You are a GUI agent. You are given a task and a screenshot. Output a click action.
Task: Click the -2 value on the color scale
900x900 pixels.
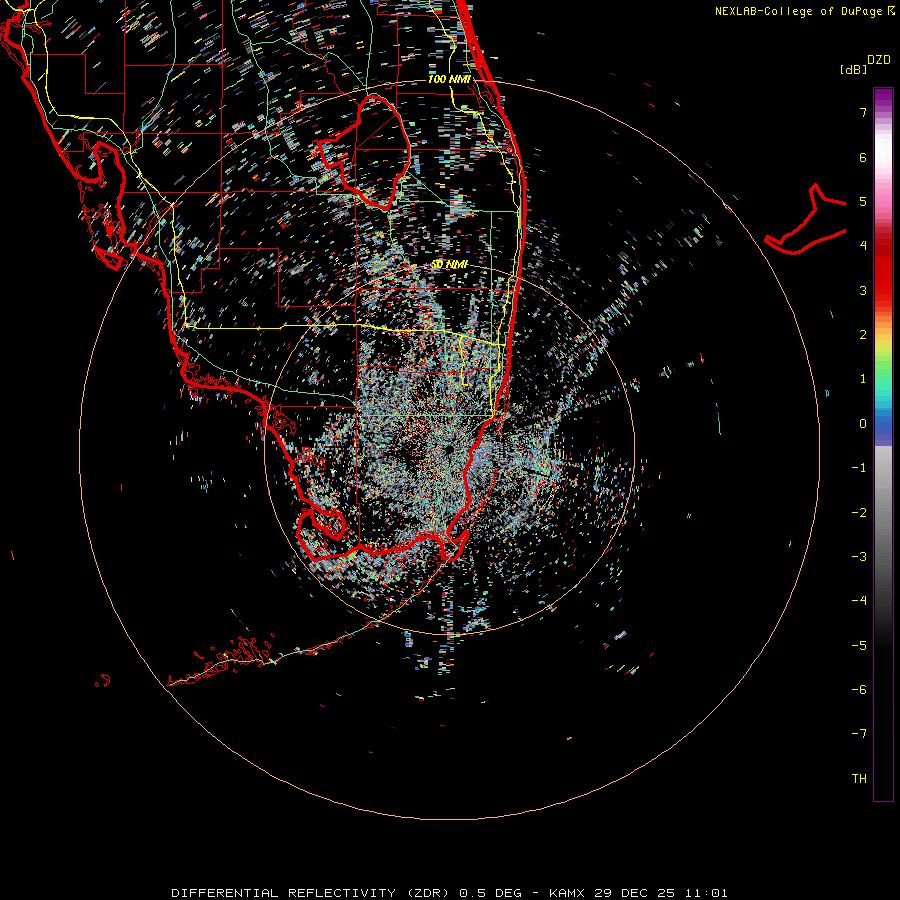(859, 513)
